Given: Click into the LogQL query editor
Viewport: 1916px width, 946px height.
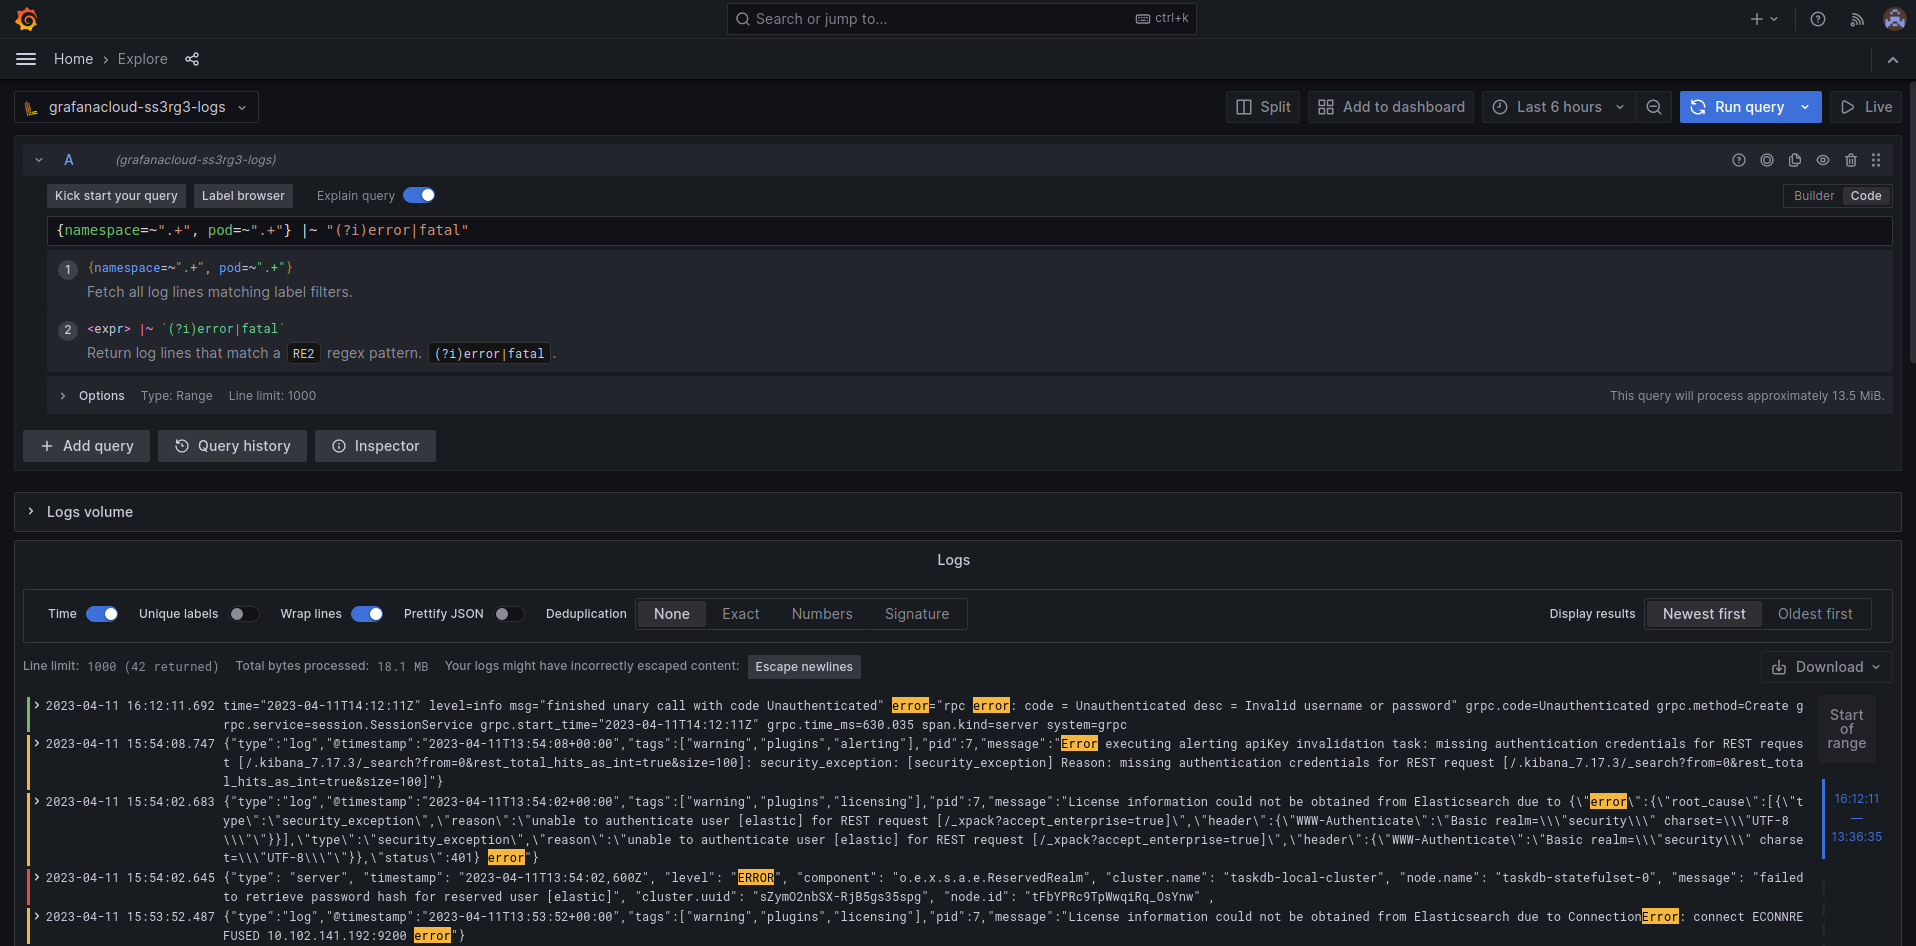Looking at the screenshot, I should tap(969, 231).
